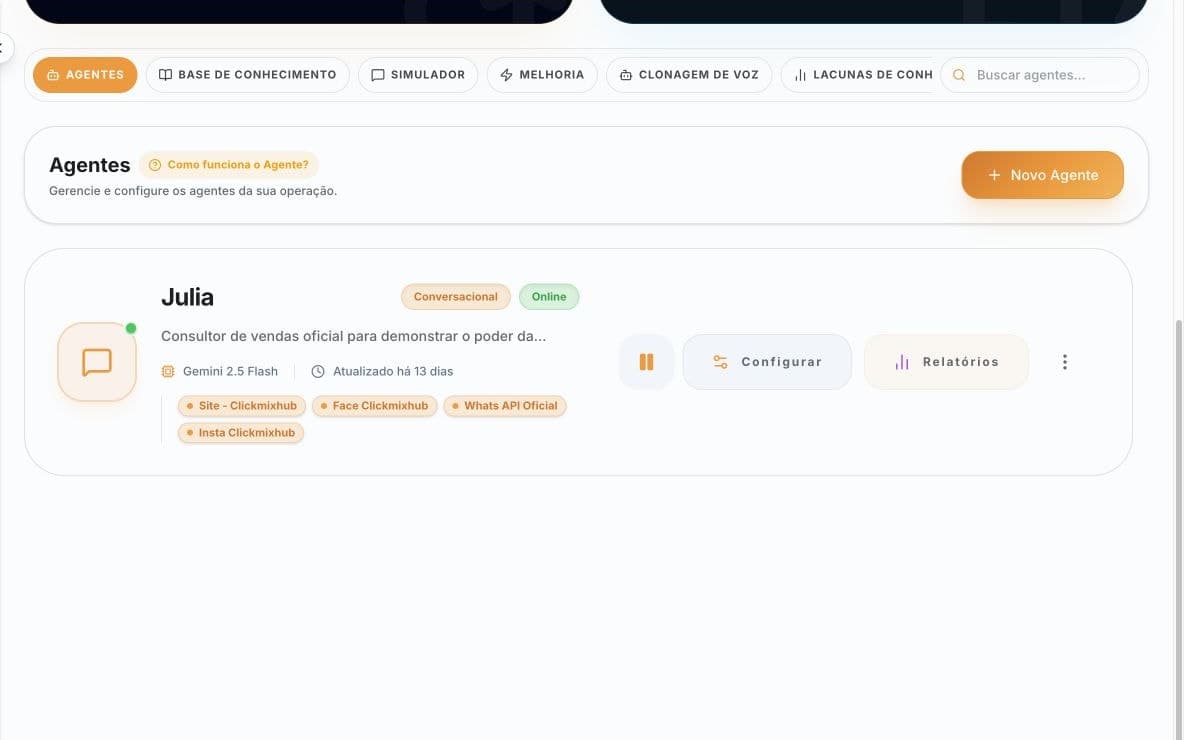Image resolution: width=1184 pixels, height=740 pixels.
Task: Switch to Base de Conhecimento tab
Action: [x=247, y=75]
